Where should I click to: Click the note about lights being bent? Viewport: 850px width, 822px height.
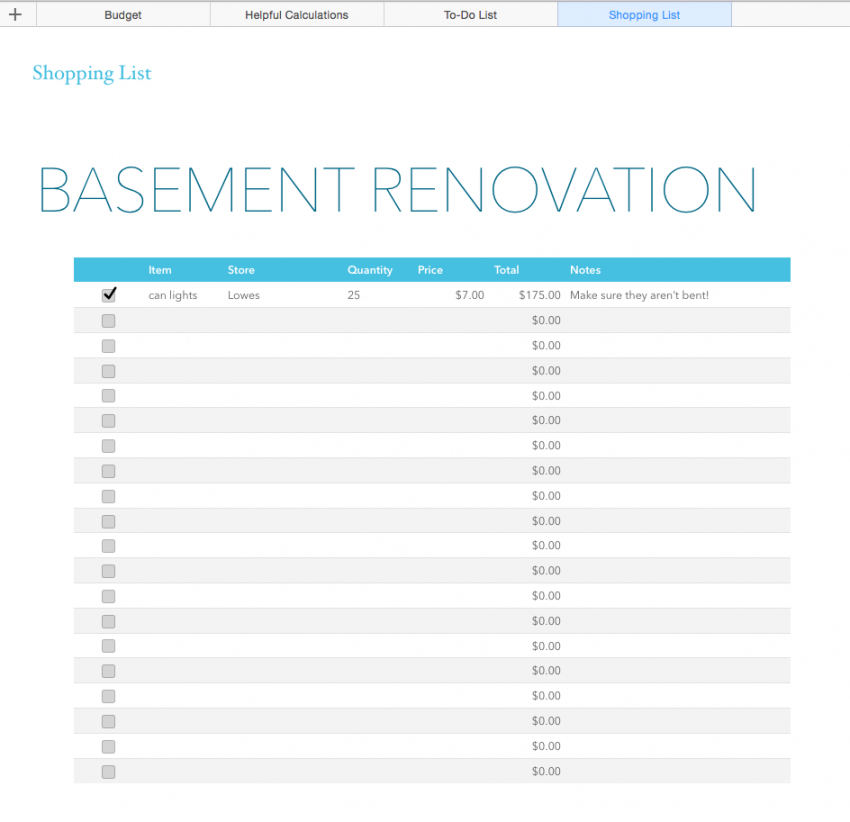[x=639, y=296]
